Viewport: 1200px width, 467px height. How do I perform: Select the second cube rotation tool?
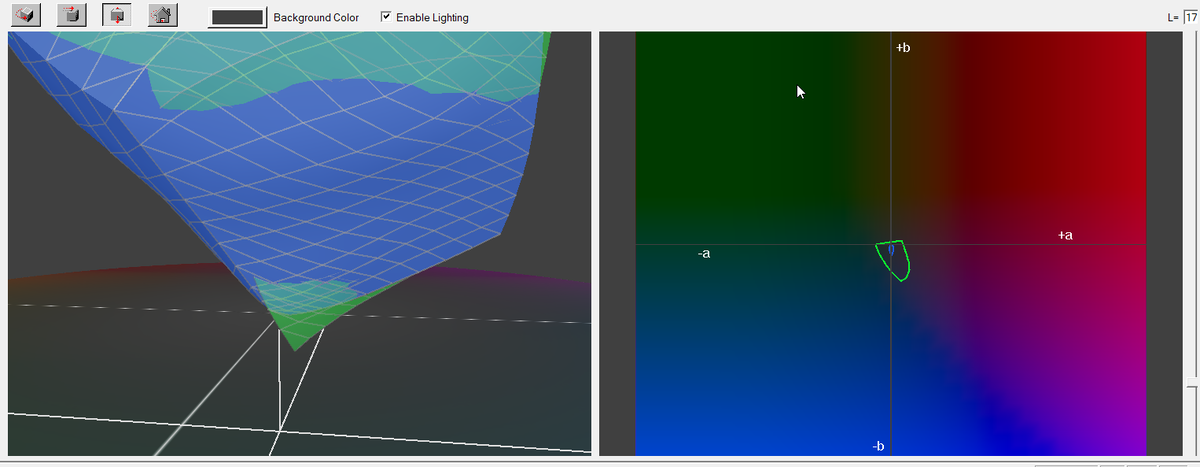click(71, 16)
